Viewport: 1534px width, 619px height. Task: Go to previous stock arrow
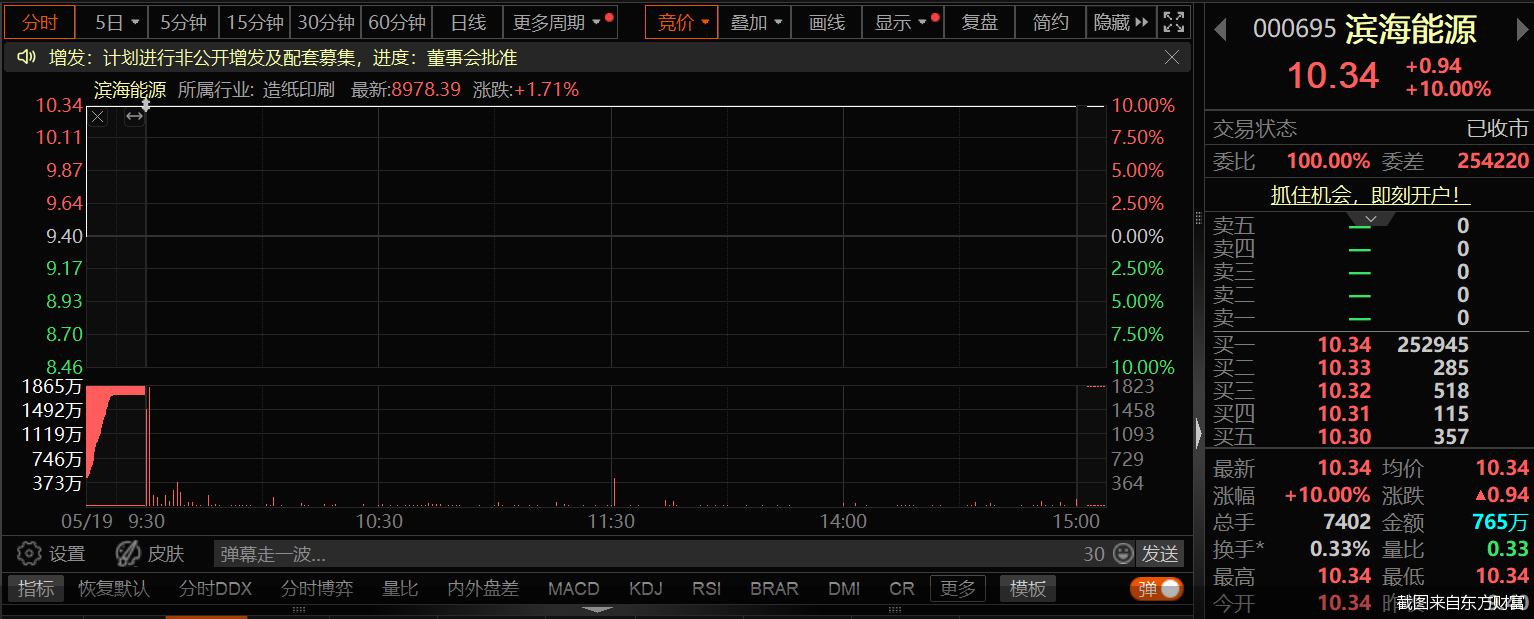pos(1220,30)
